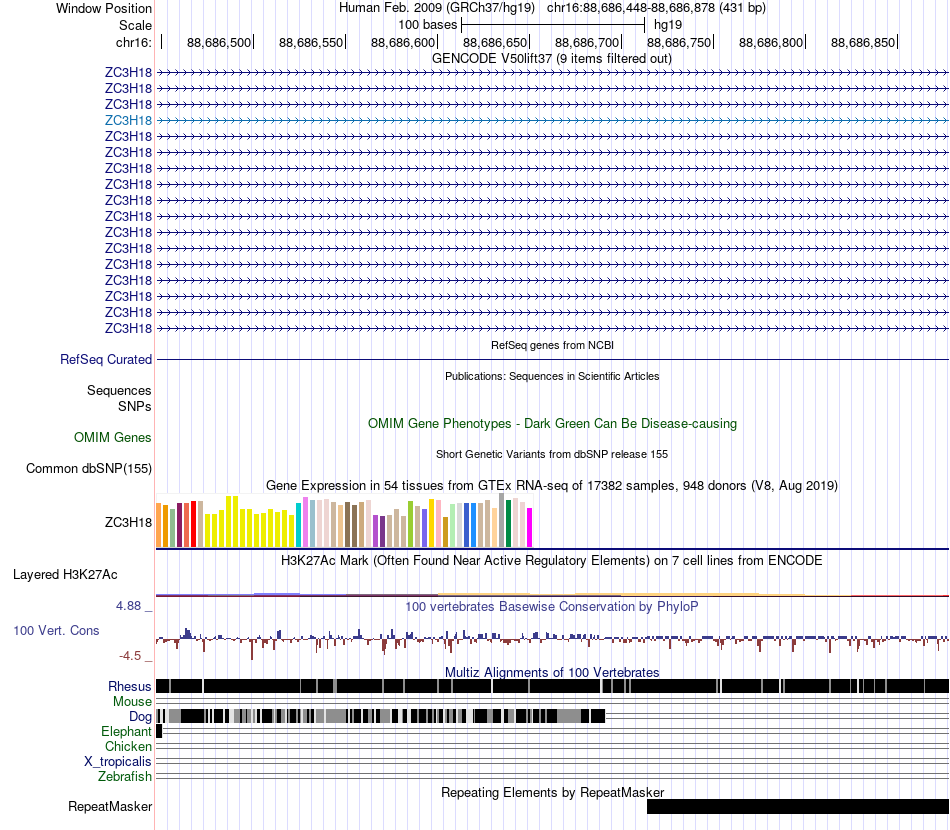The image size is (950, 830).
Task: Click the Dog species label
Action: (x=140, y=717)
